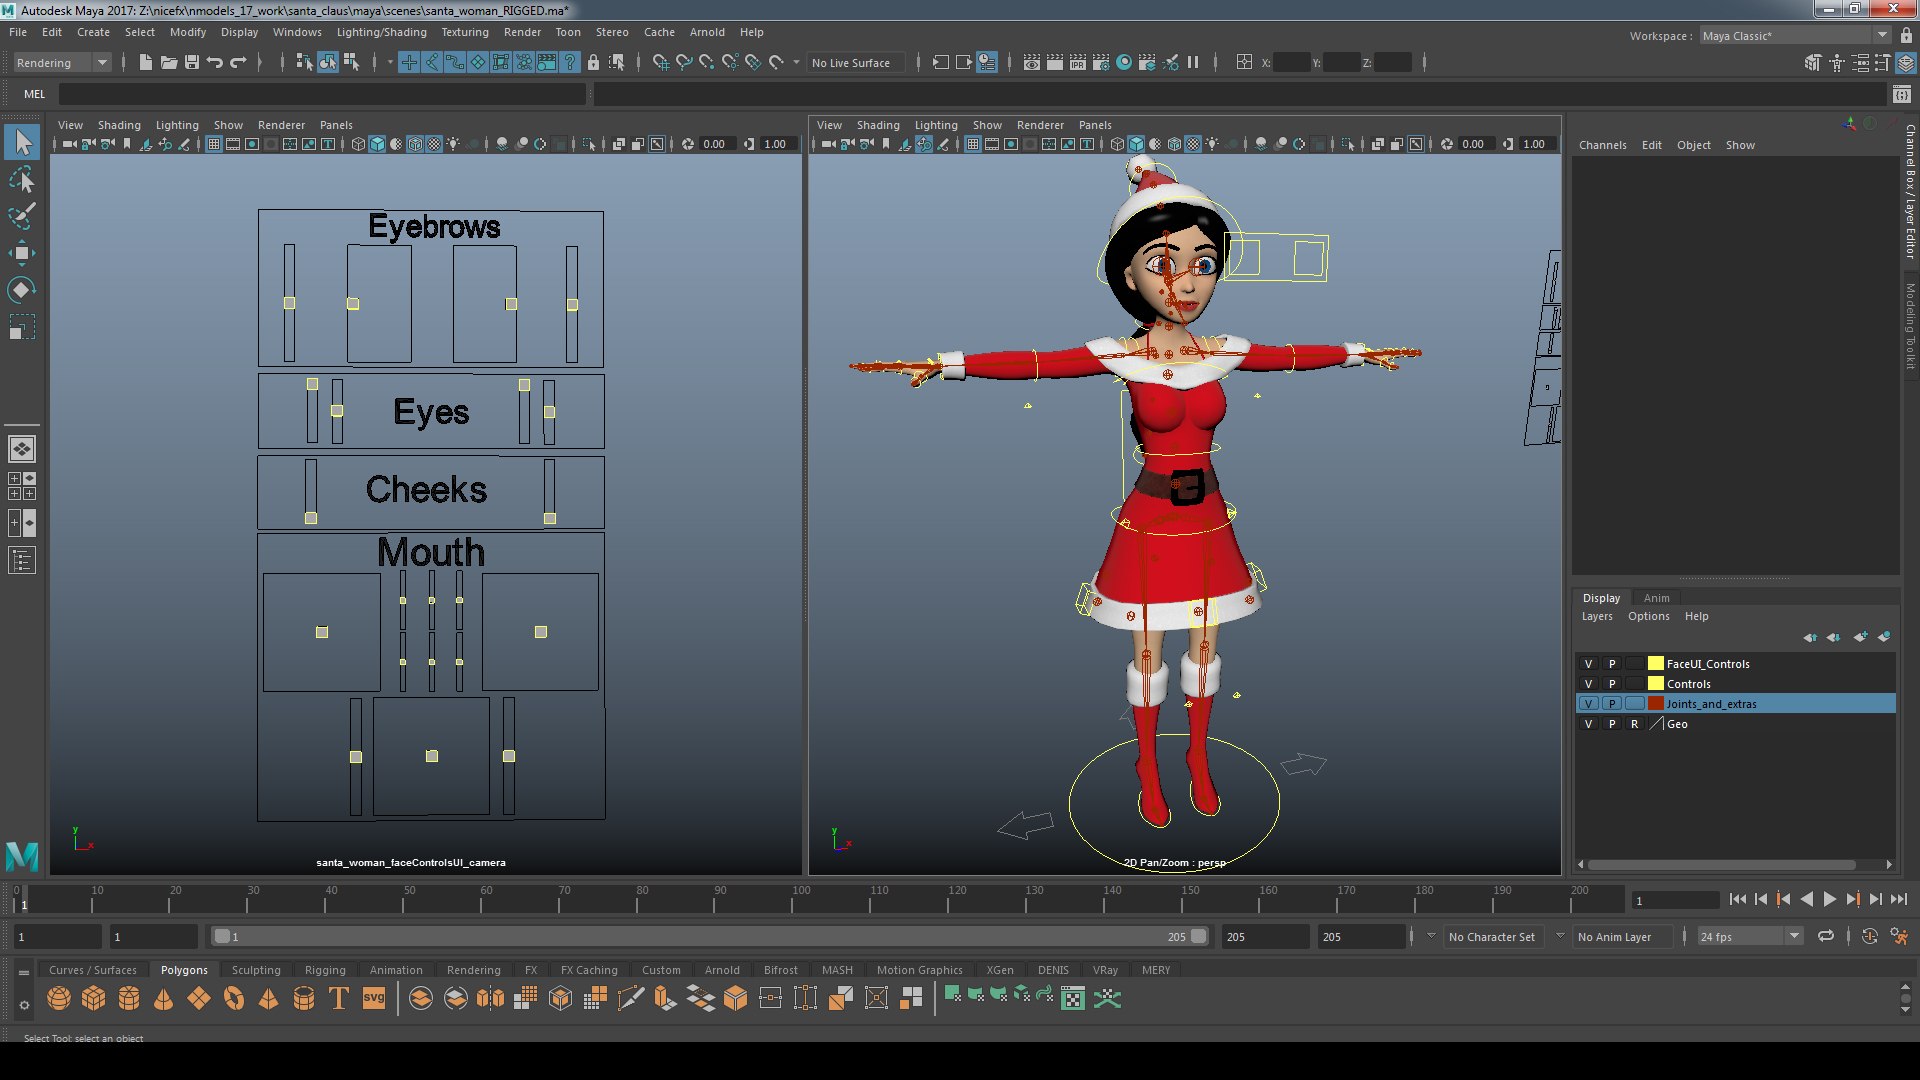Select the arrow Select tool in toolbox
This screenshot has height=1080, width=1920.
click(22, 142)
